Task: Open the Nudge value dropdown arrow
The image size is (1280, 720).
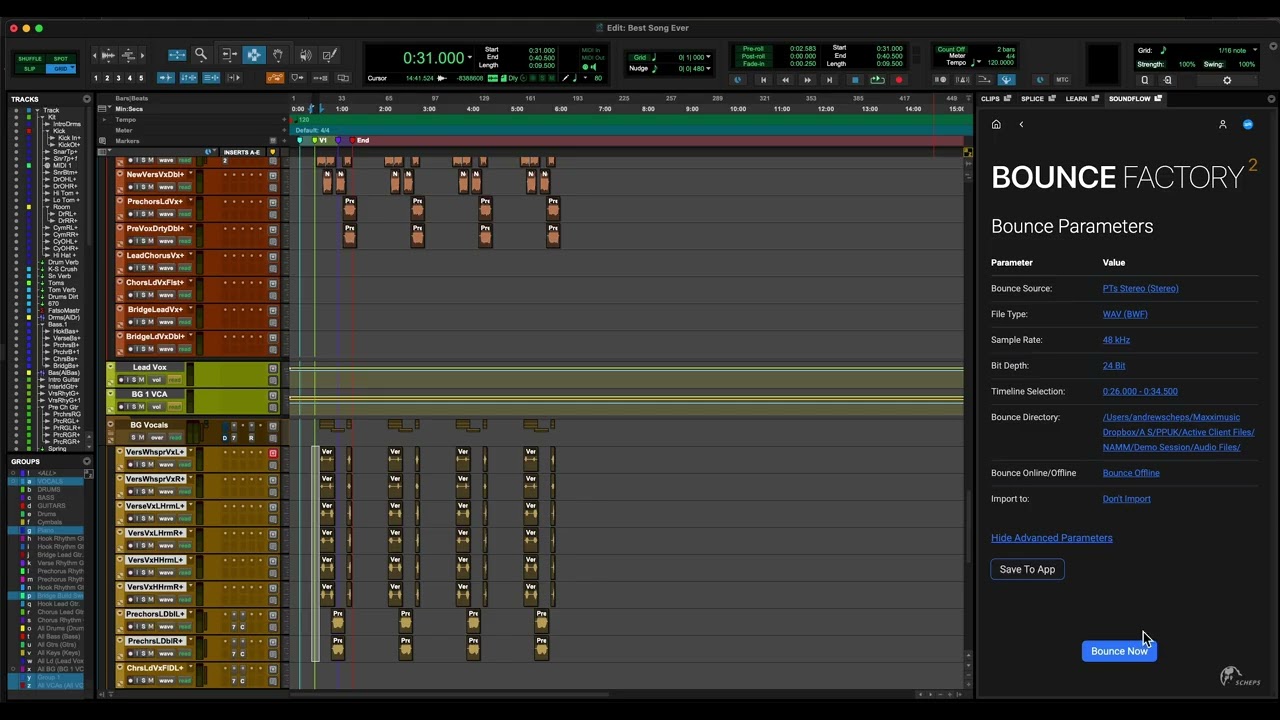Action: click(709, 68)
